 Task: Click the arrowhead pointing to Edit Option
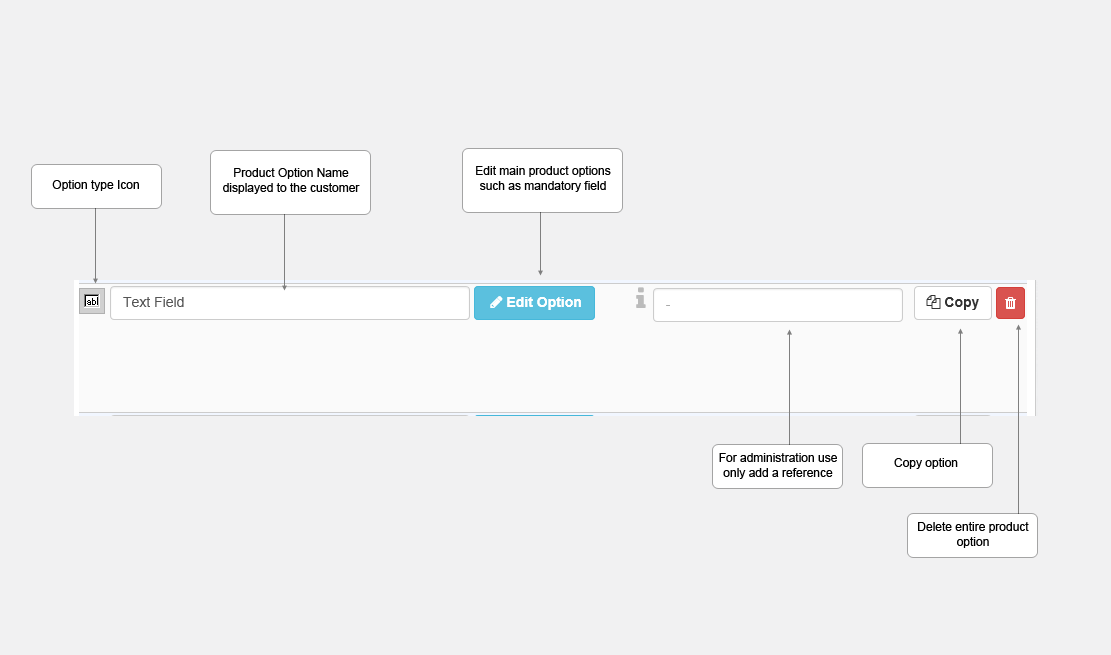point(541,272)
